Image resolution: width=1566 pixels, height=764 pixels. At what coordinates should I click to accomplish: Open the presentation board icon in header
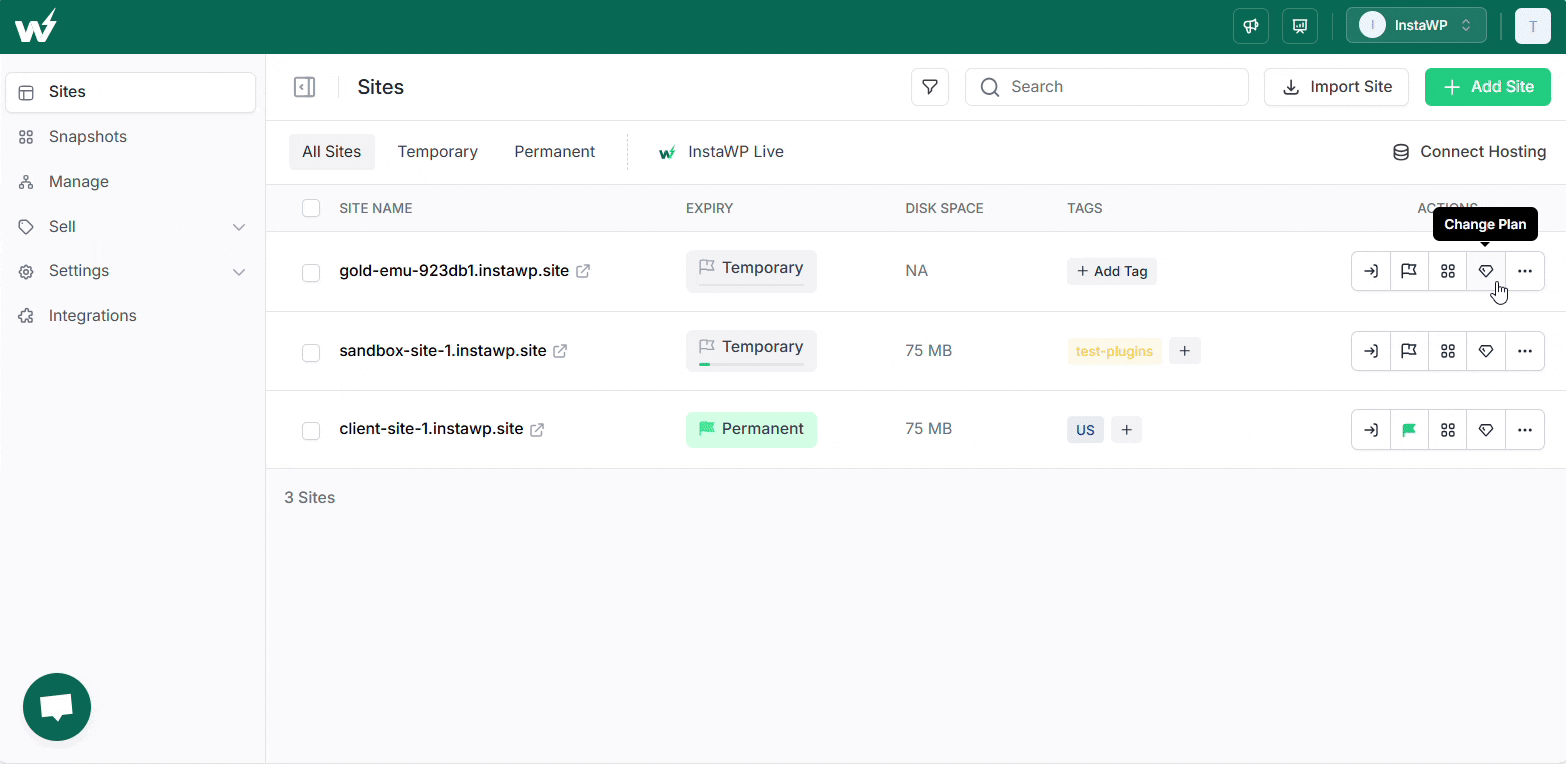coord(1300,26)
